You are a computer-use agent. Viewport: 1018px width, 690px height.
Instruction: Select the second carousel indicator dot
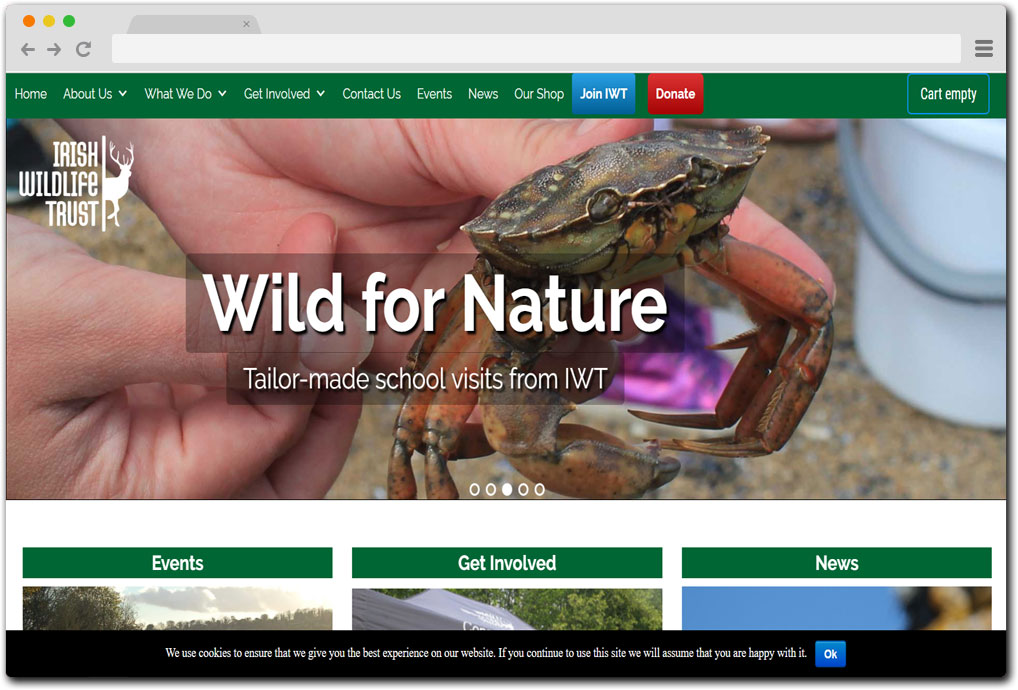491,490
